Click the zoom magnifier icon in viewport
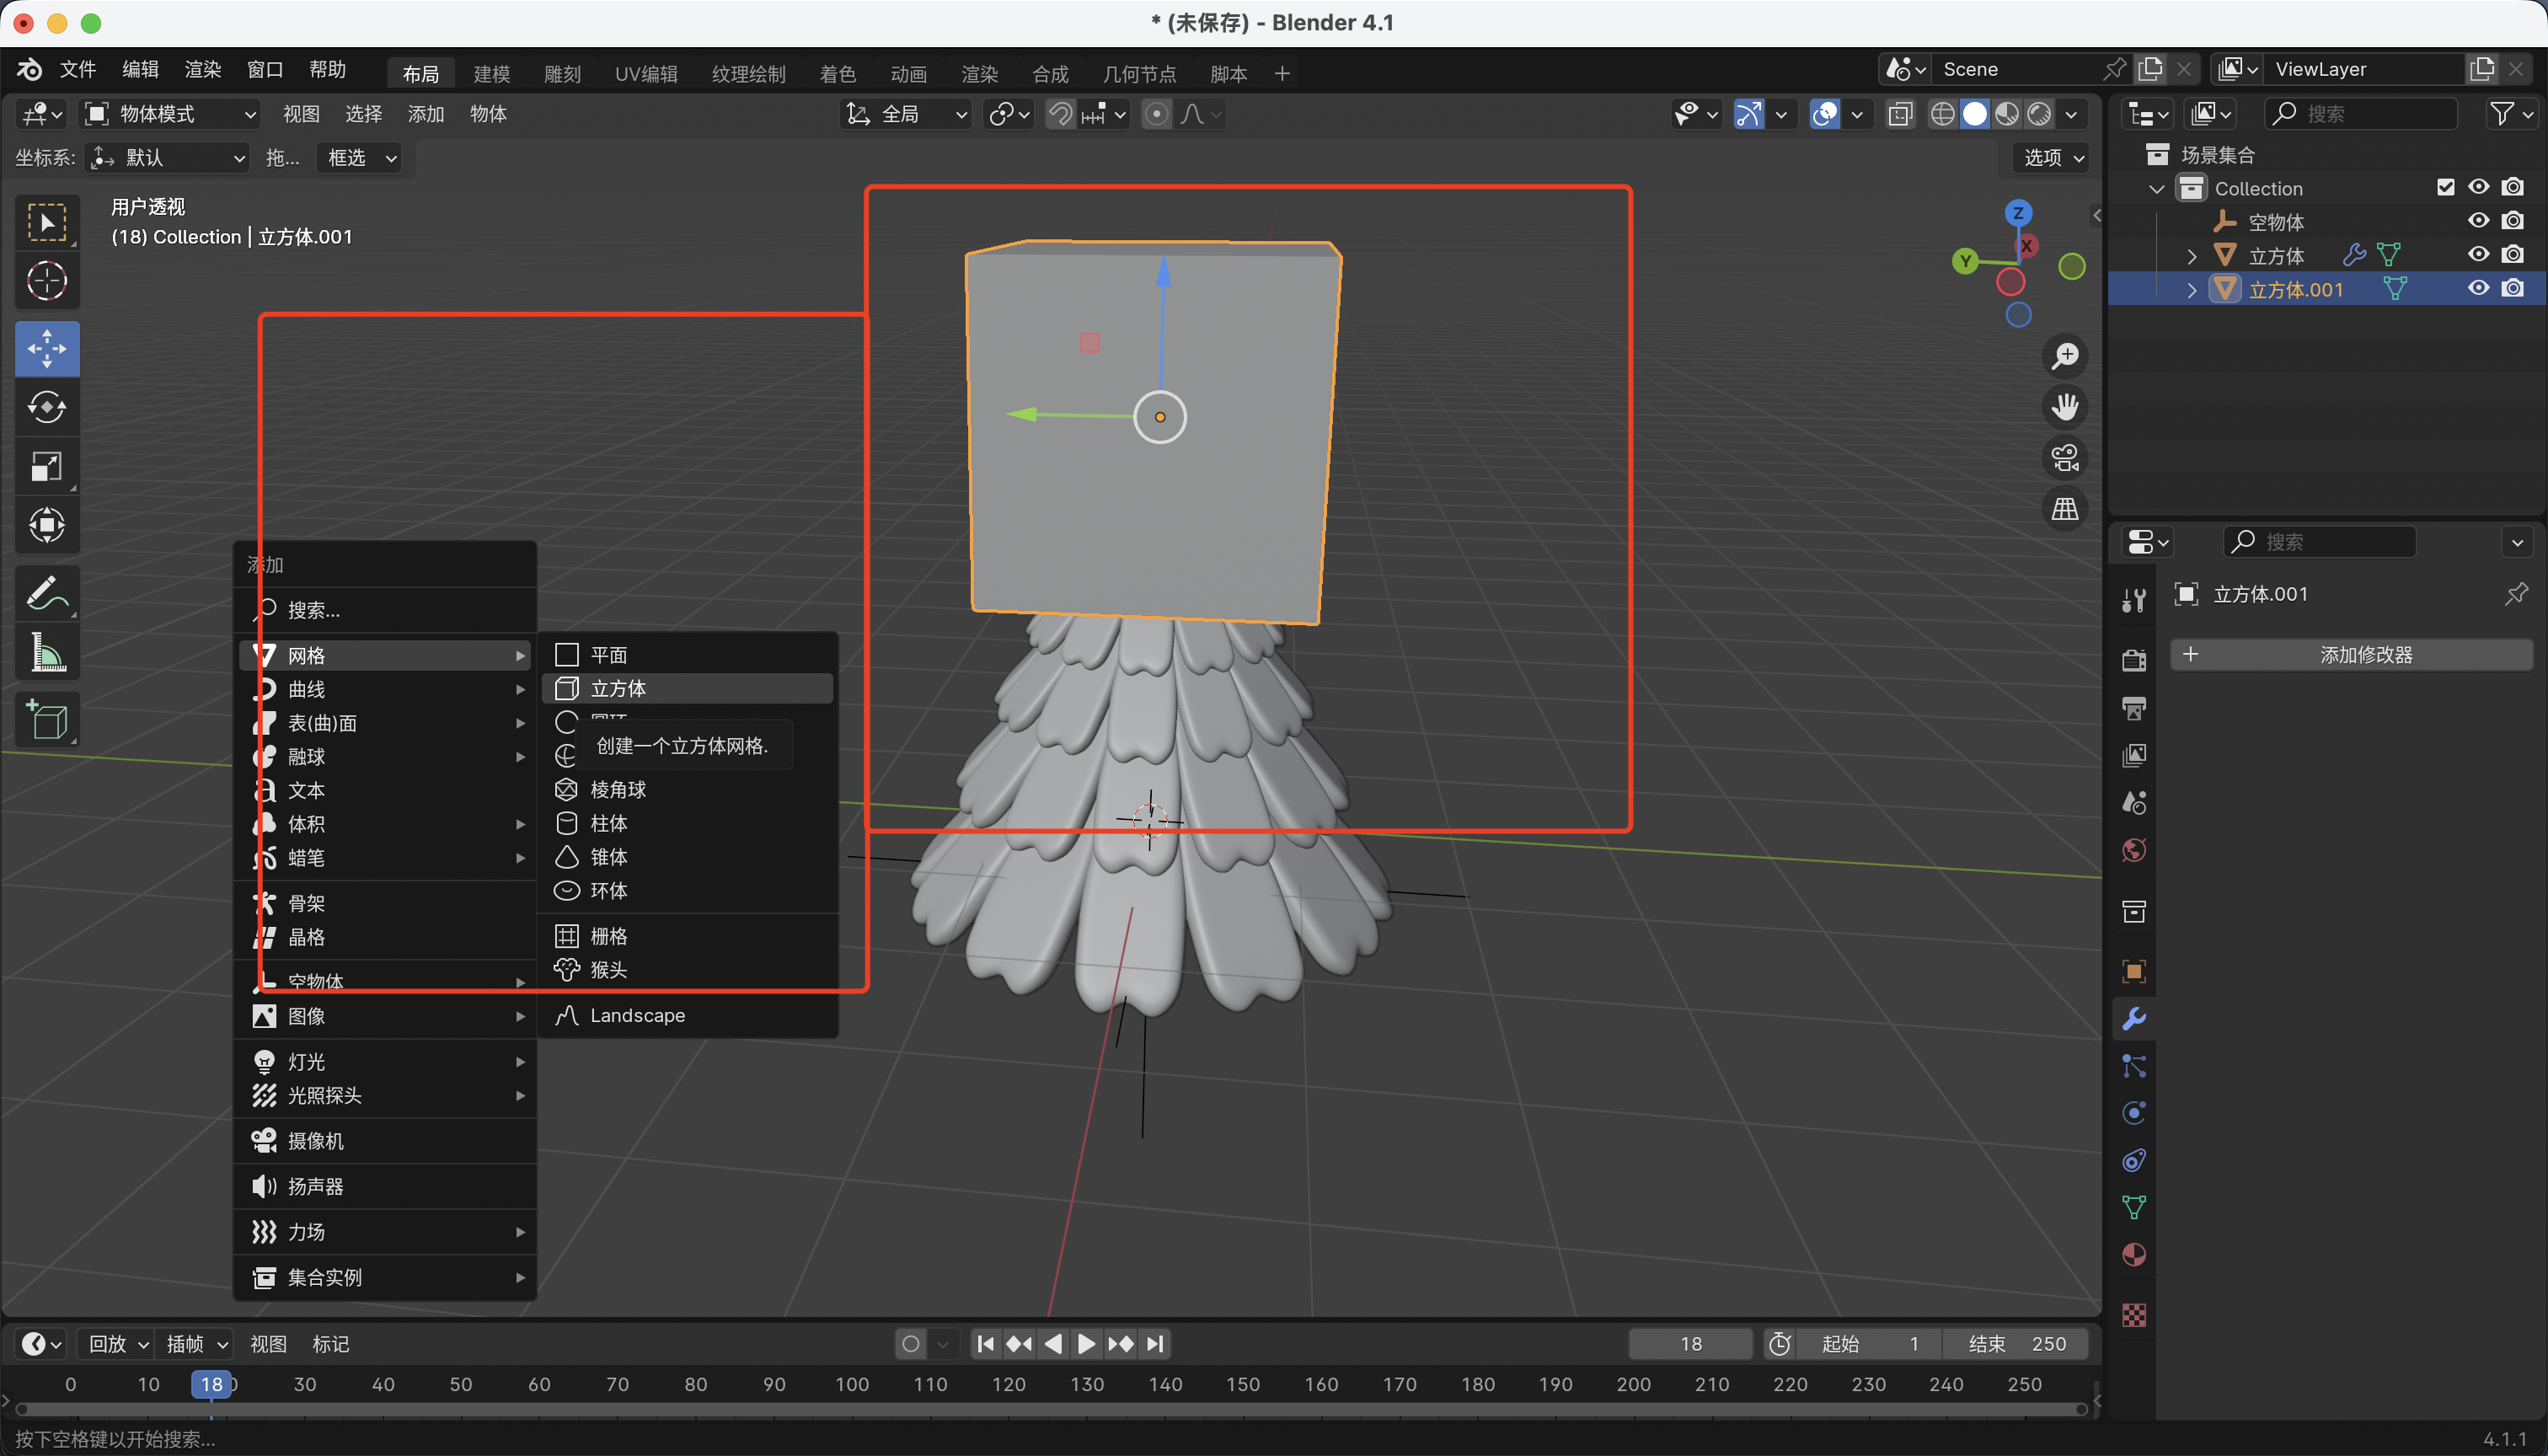 (2065, 356)
